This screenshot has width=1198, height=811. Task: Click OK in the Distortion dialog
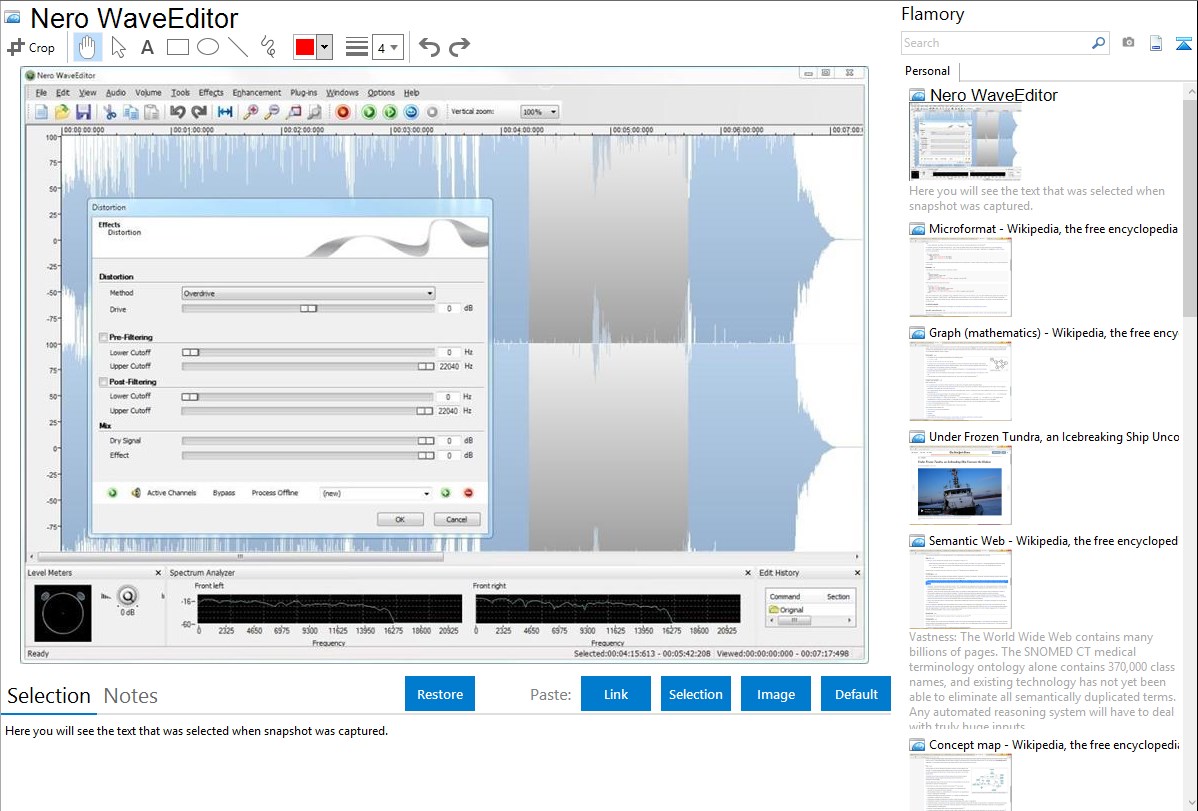coord(400,519)
